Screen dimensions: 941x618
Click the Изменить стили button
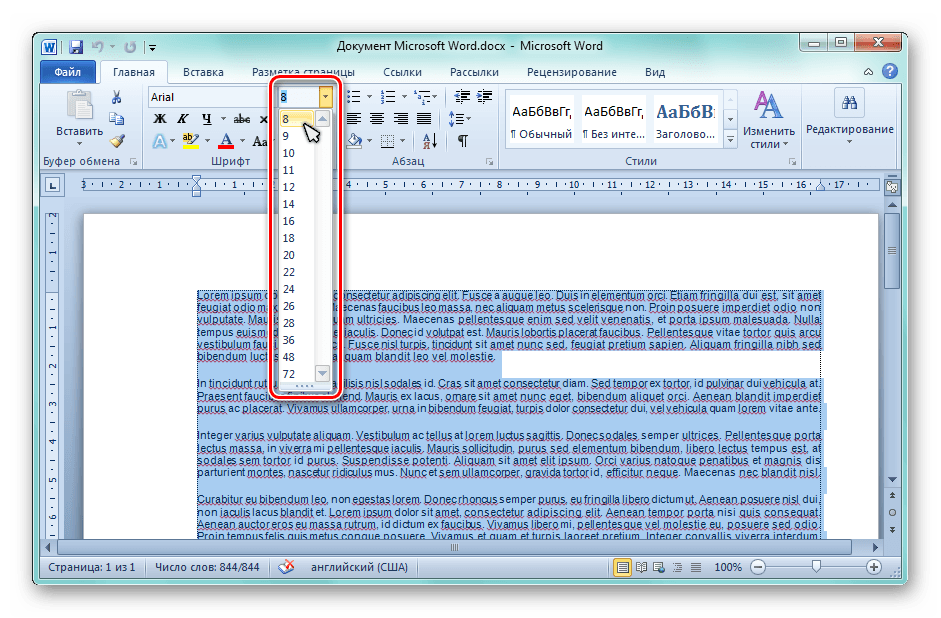point(768,120)
